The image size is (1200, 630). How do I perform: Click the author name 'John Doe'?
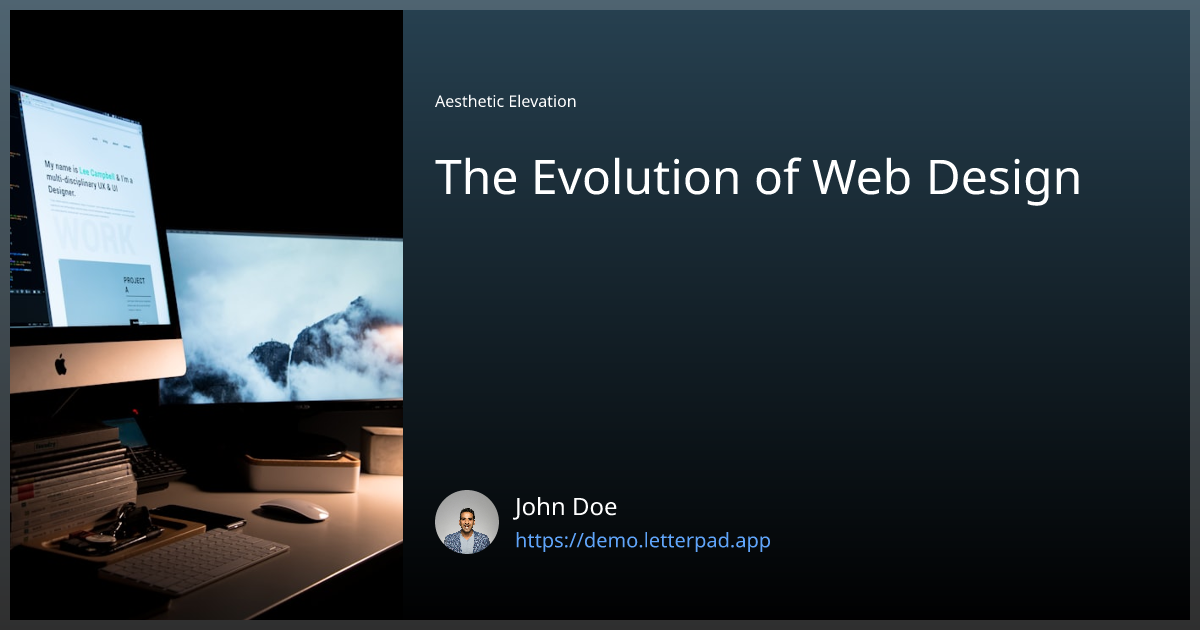pyautogui.click(x=566, y=506)
